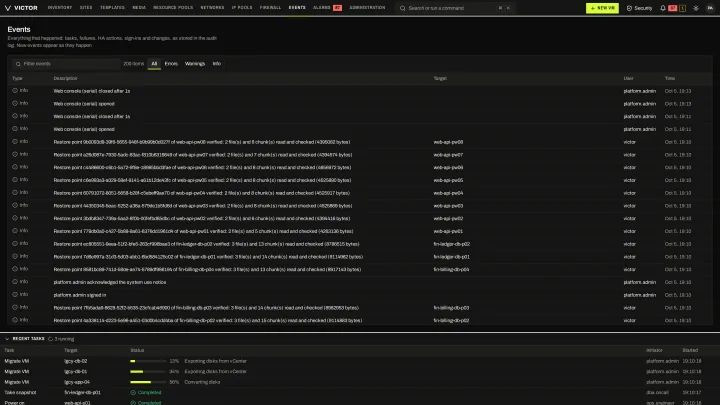The image size is (720, 405).
Task: Click the Take snapshot task name
Action: coord(20,393)
